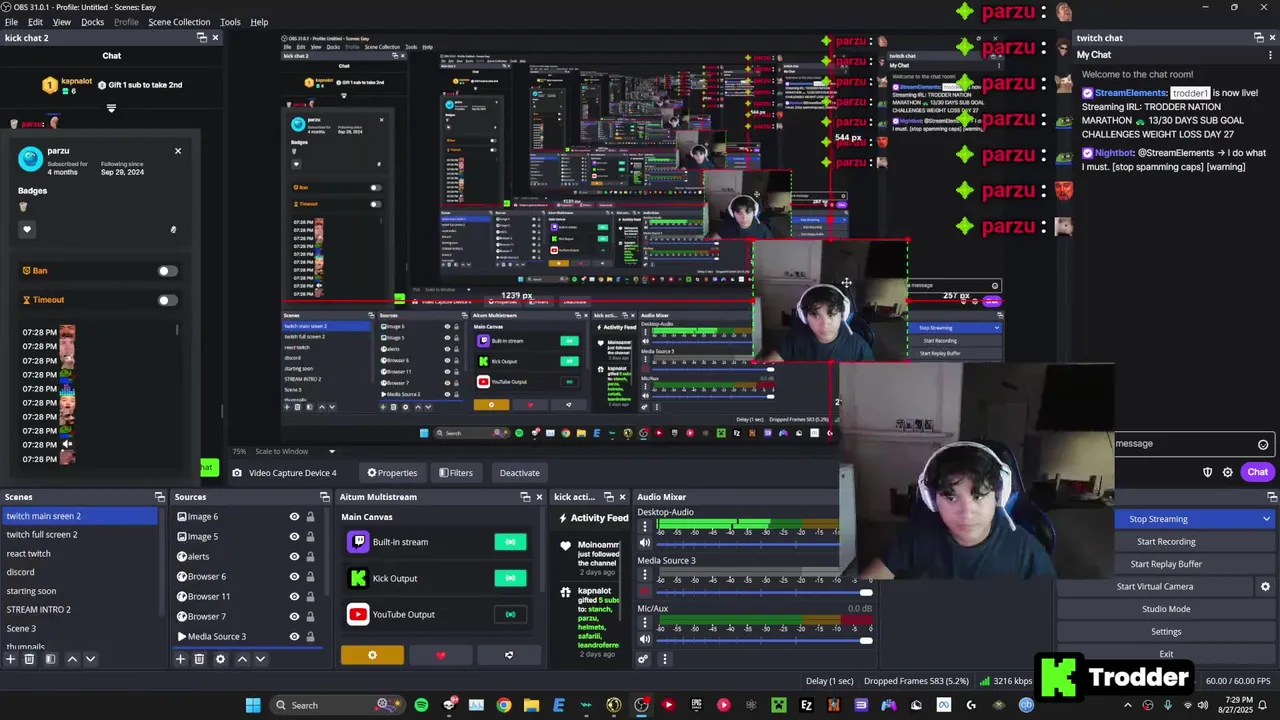This screenshot has height=720, width=1280.
Task: Add a new source
Action: point(181,659)
